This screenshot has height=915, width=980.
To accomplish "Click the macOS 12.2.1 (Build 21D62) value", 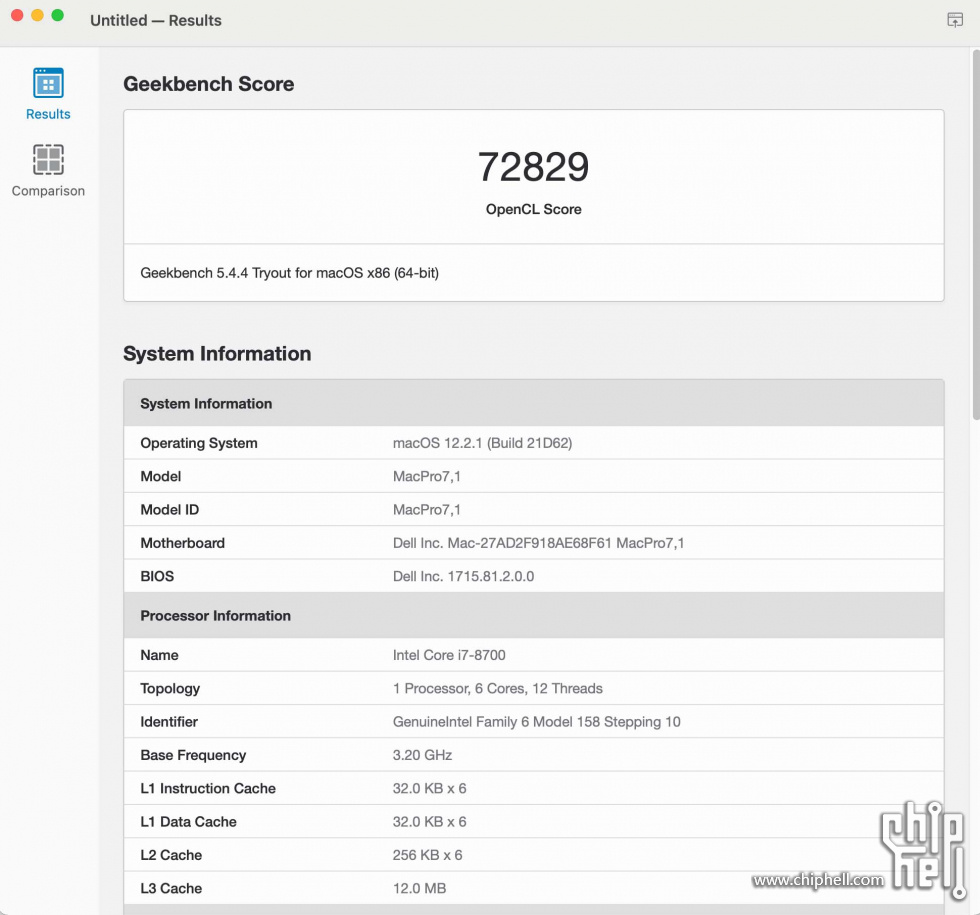I will 482,443.
